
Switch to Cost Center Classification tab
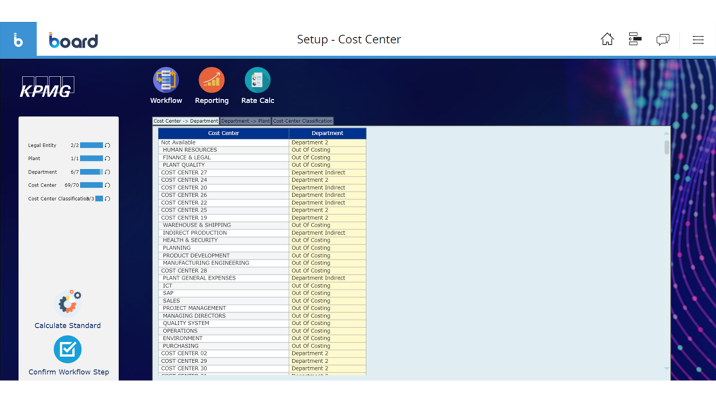click(302, 121)
